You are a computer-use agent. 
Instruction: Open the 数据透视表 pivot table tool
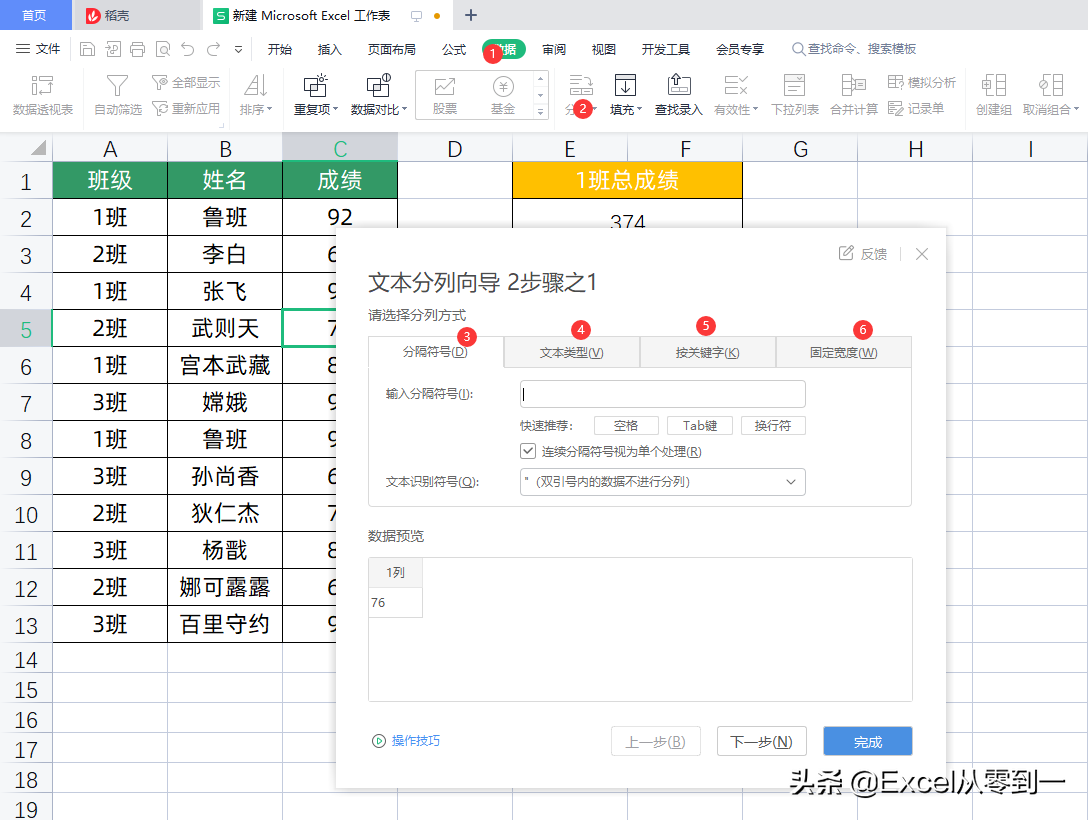click(42, 95)
